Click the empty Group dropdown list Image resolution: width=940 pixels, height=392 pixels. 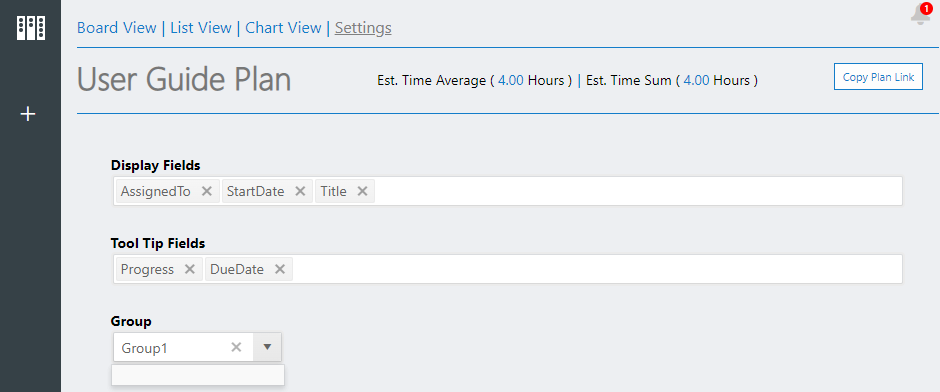pyautogui.click(x=198, y=375)
